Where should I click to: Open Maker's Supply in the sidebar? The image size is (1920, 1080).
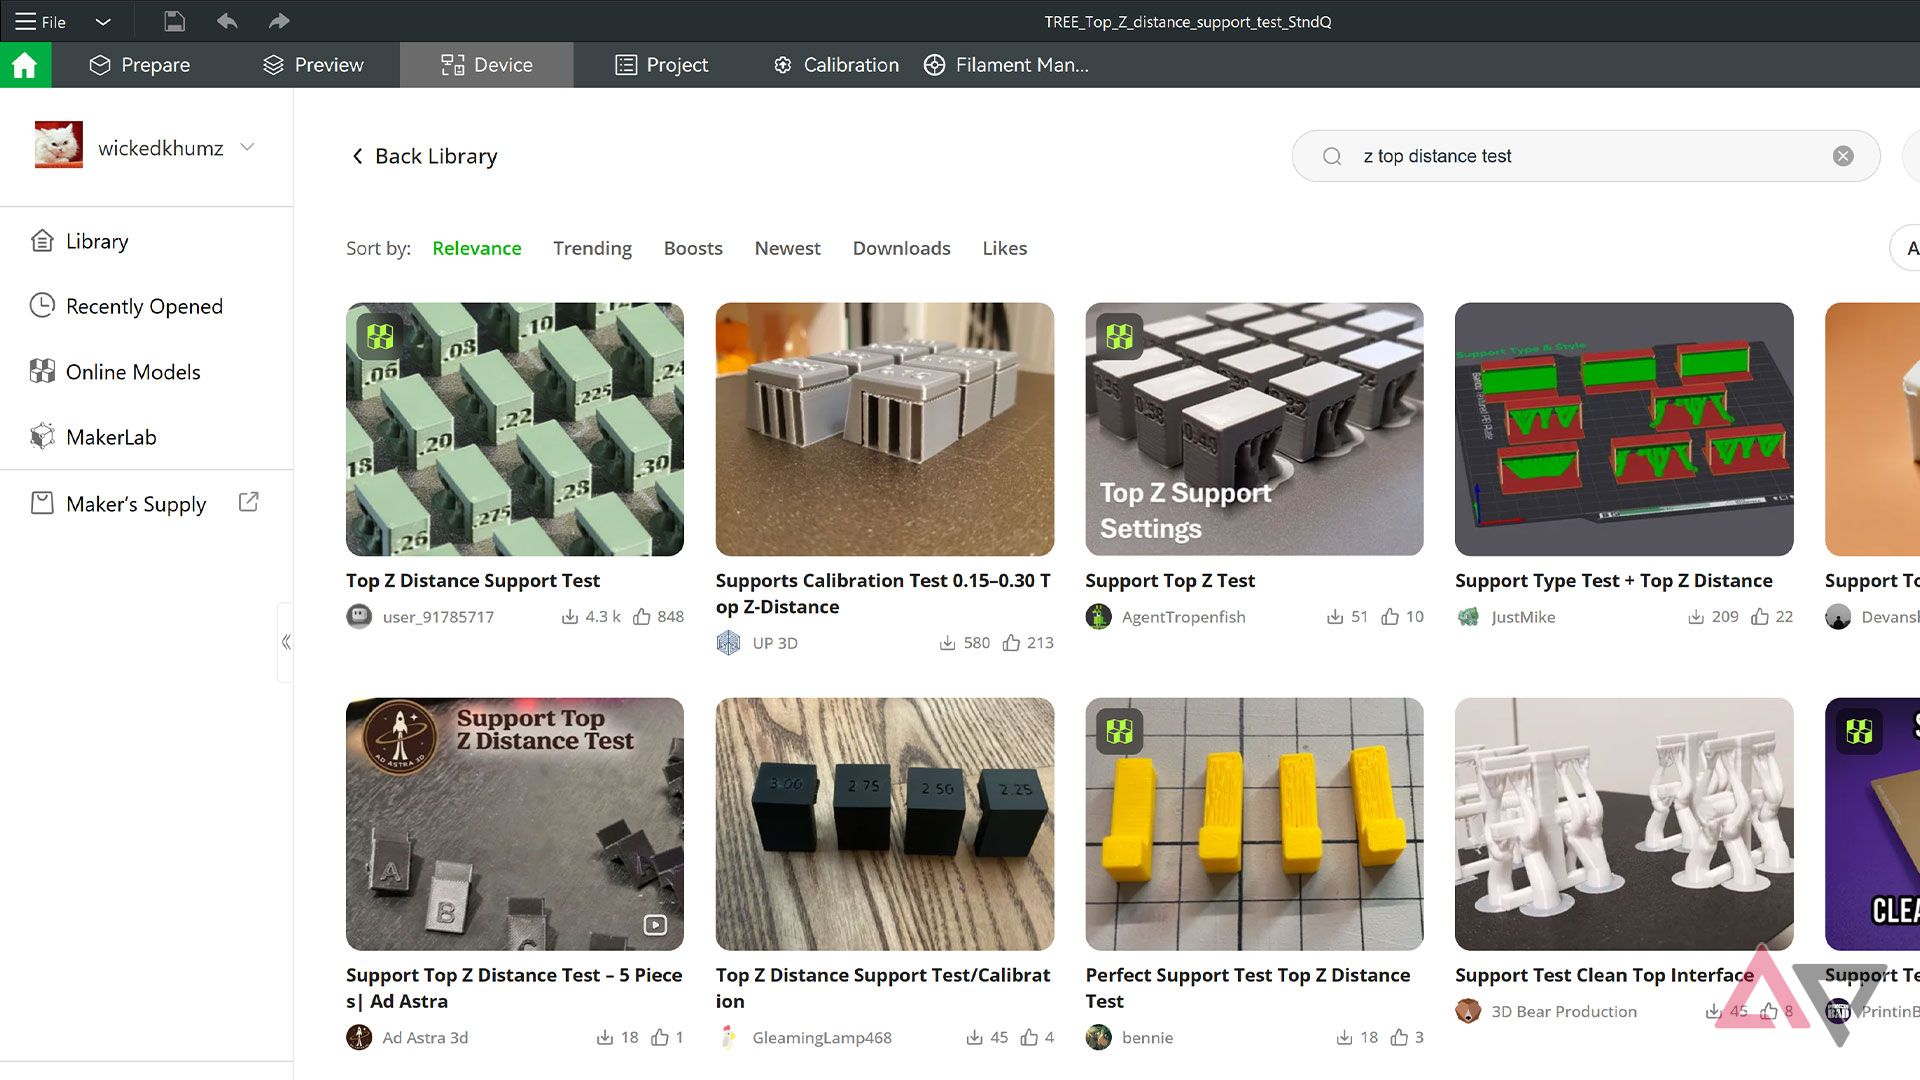pos(118,503)
